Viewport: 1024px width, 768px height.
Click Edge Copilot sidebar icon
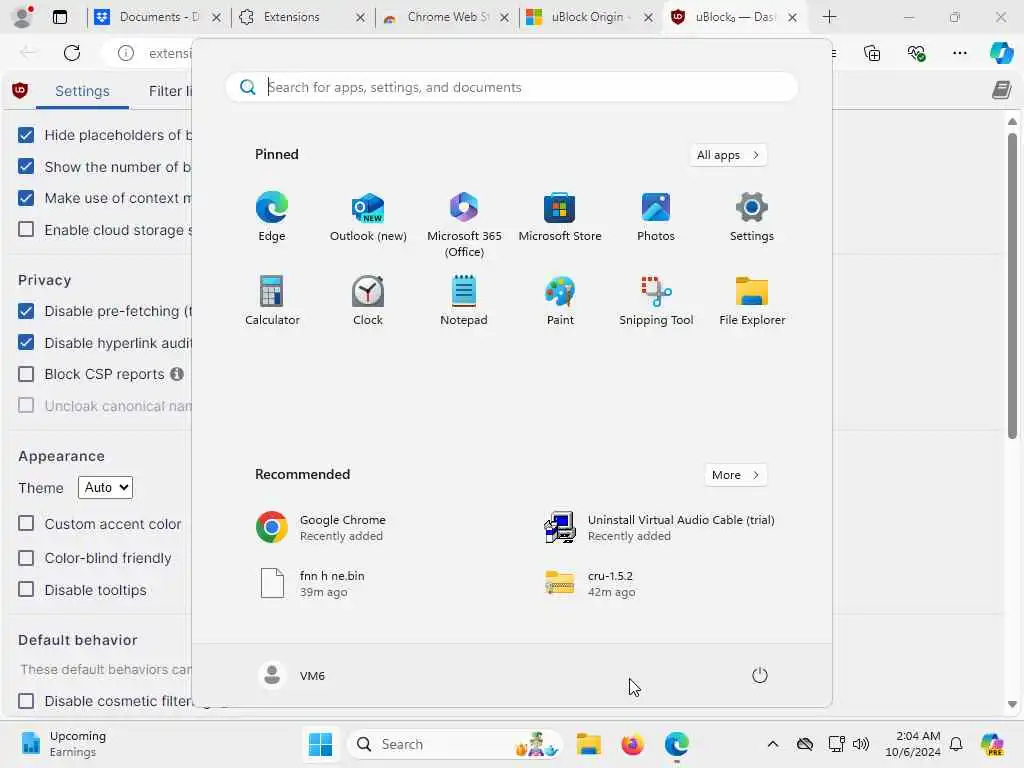click(1002, 53)
